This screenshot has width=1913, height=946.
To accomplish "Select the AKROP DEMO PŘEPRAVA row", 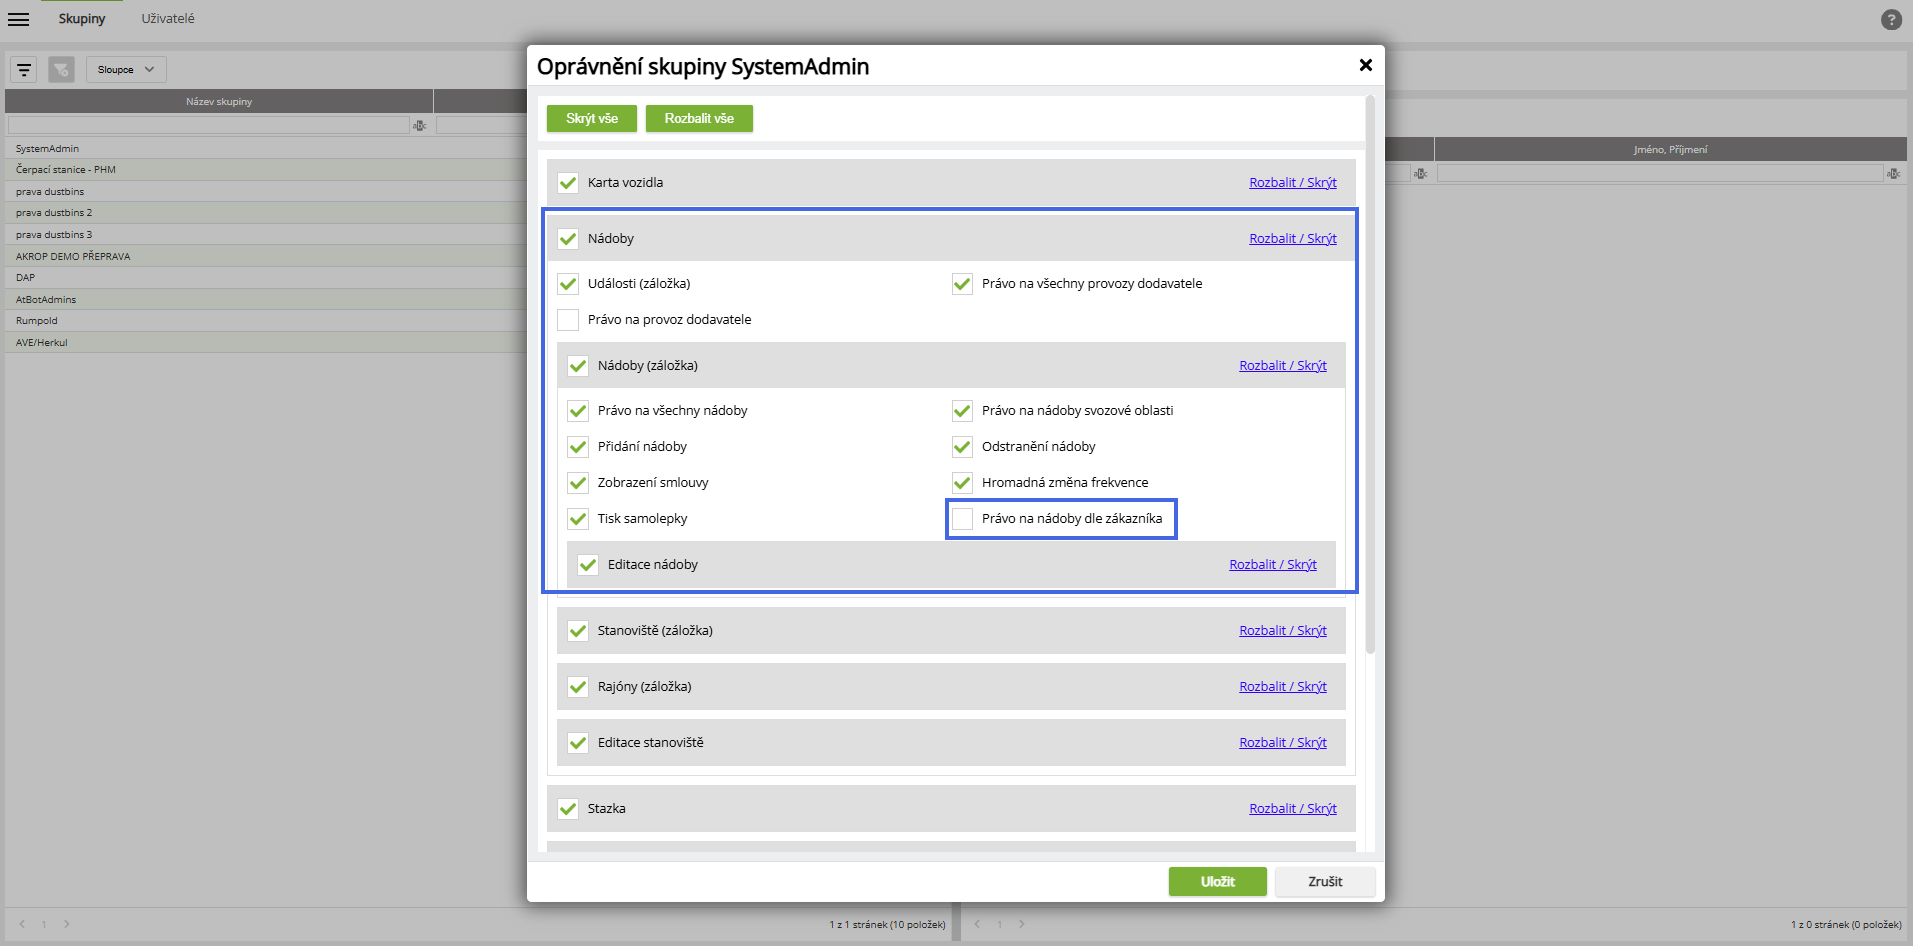I will click(266, 256).
